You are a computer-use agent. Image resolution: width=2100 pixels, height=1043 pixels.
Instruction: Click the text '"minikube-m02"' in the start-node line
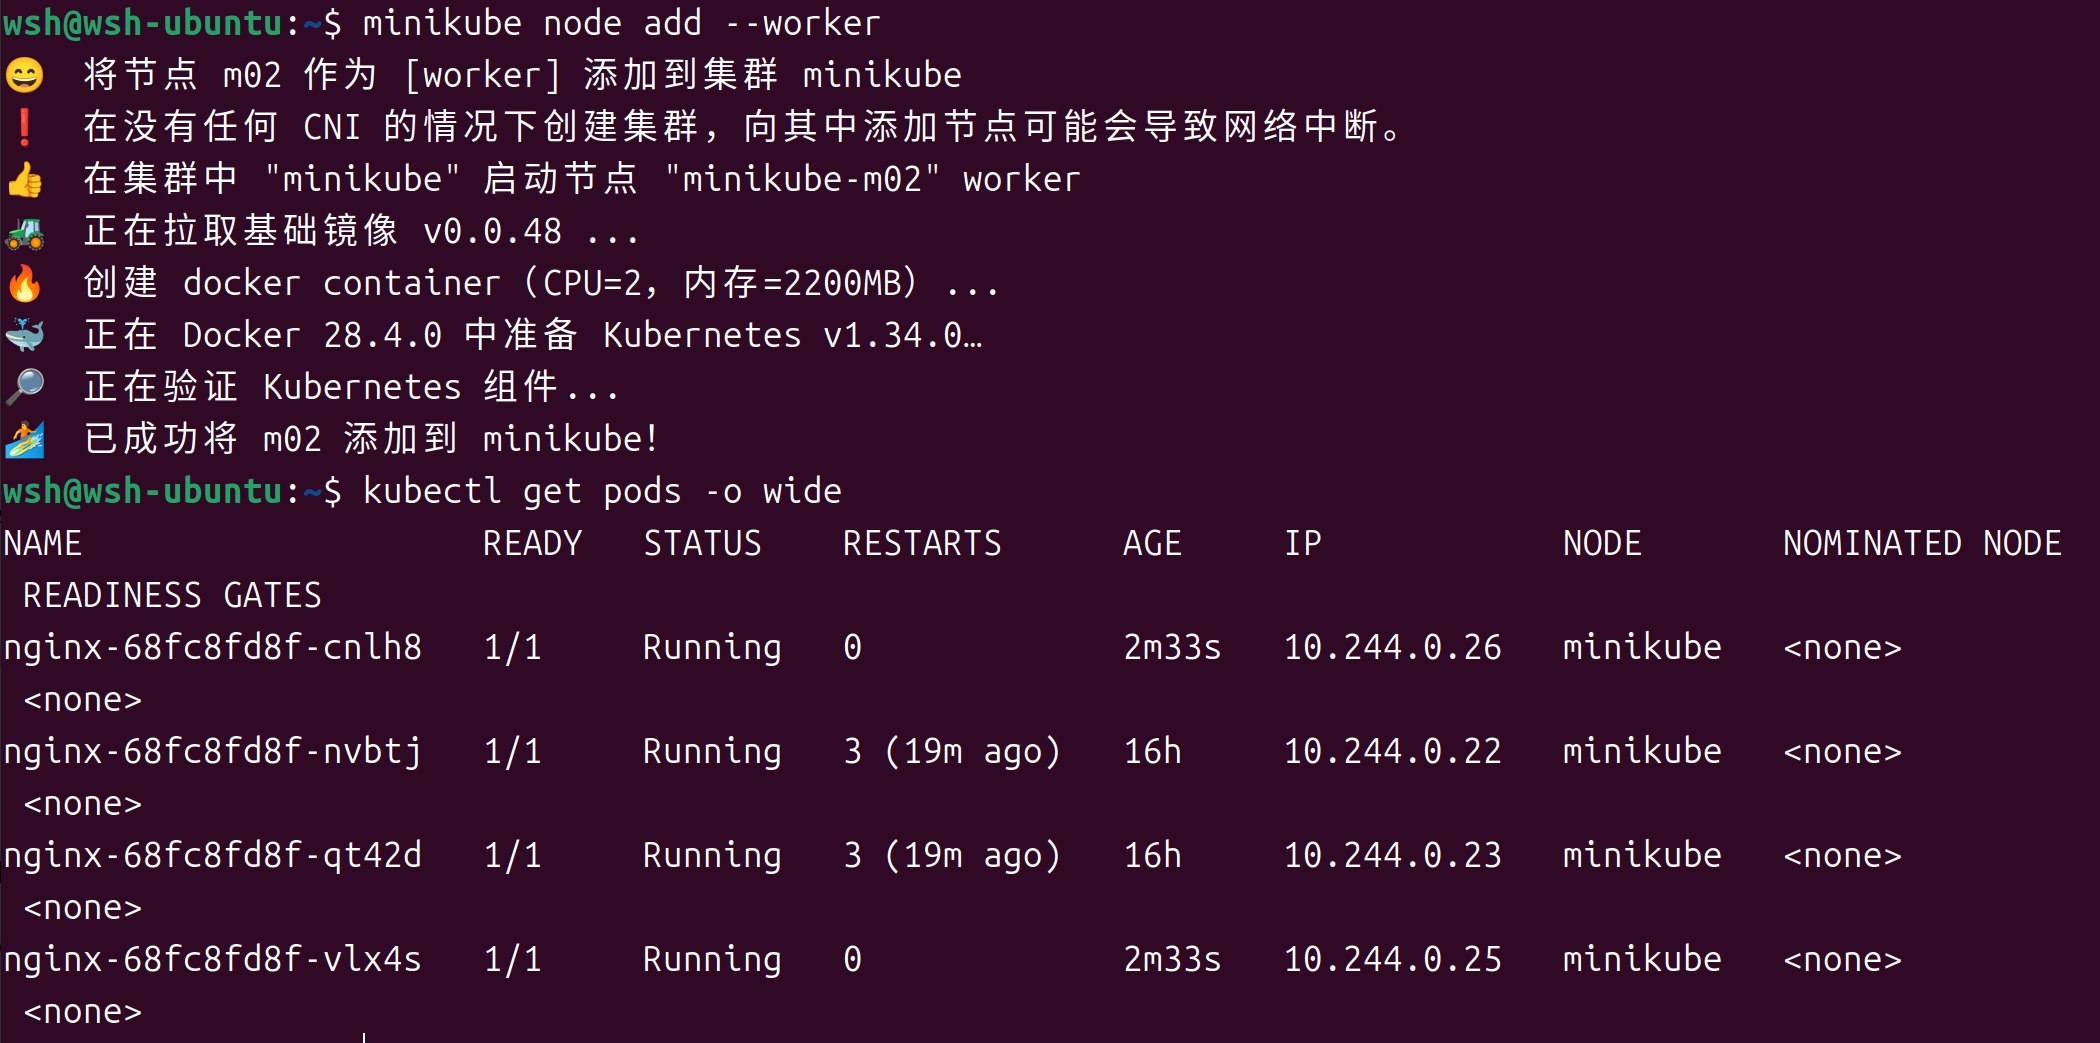pos(802,179)
